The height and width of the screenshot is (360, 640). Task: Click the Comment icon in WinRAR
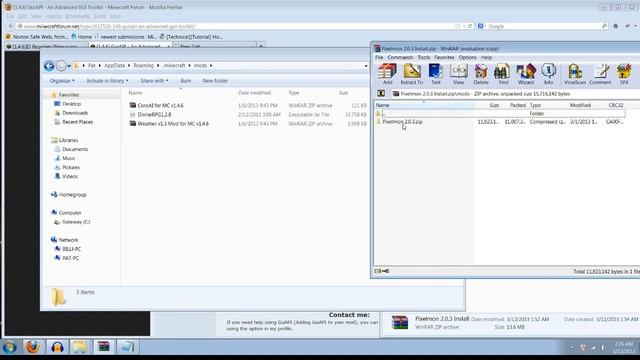(600, 74)
